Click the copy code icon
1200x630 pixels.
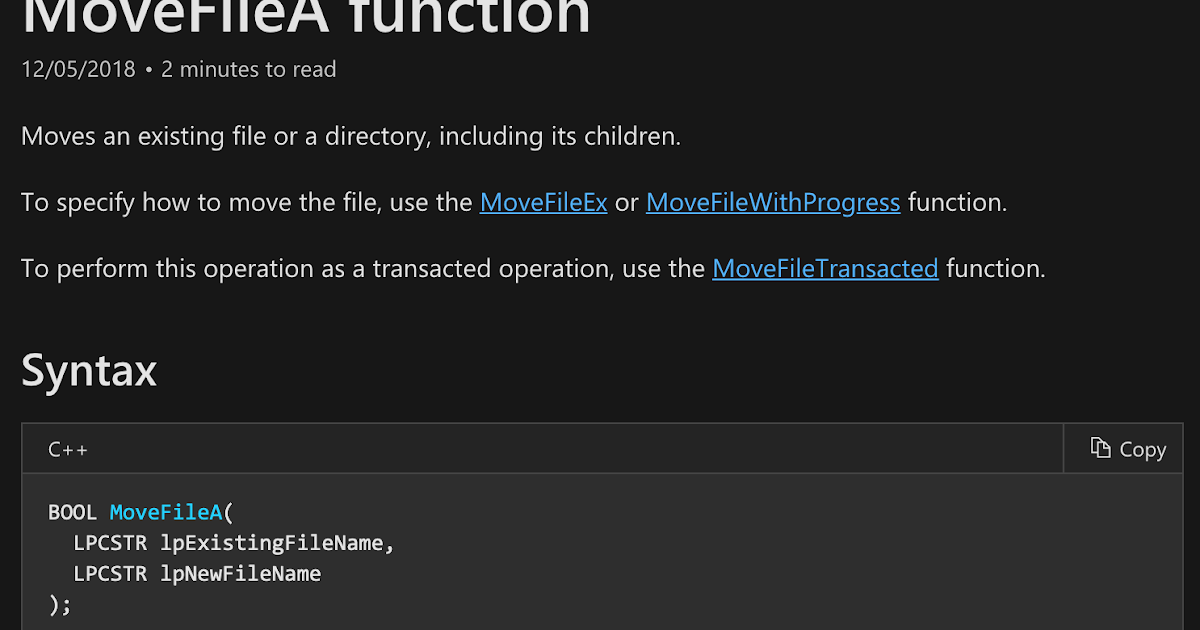(1101, 448)
